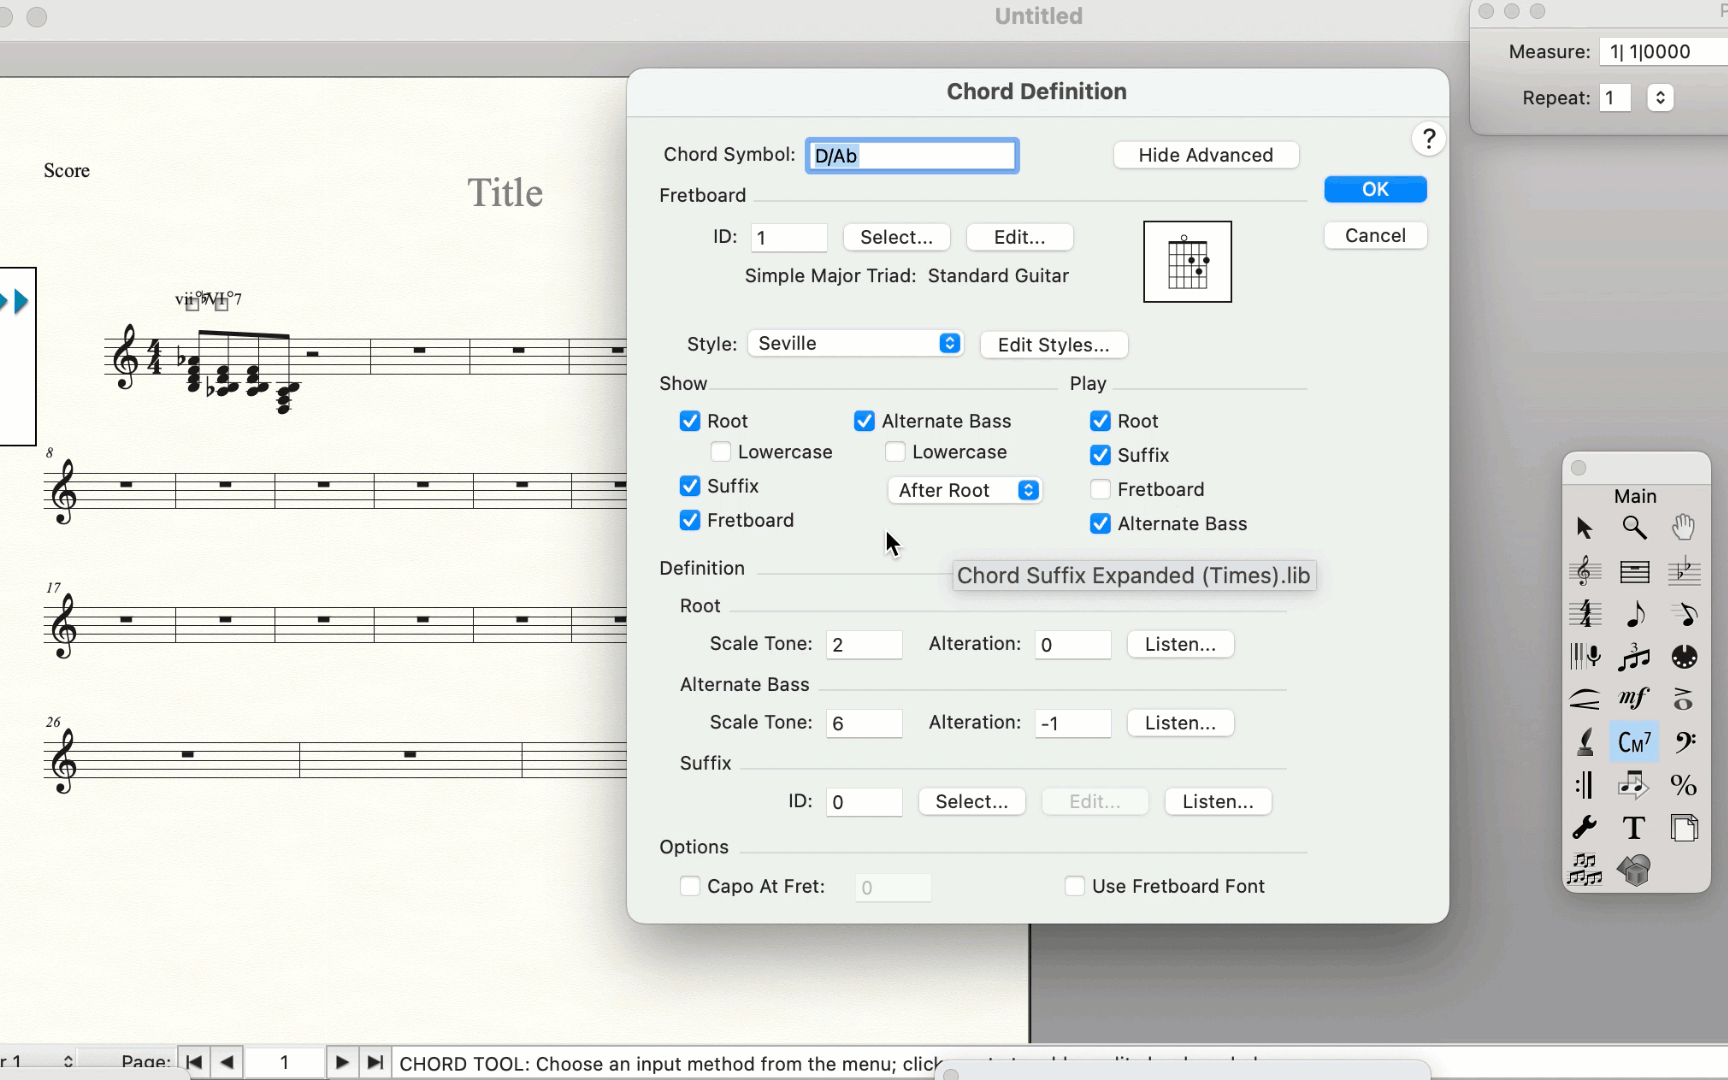Viewport: 1728px width, 1080px height.
Task: Select the HyperScribe keyboard-microphone tool
Action: click(1584, 657)
